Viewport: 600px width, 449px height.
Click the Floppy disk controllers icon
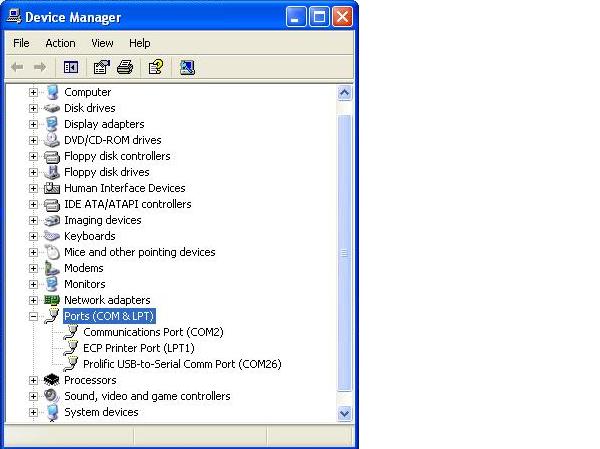tap(52, 157)
